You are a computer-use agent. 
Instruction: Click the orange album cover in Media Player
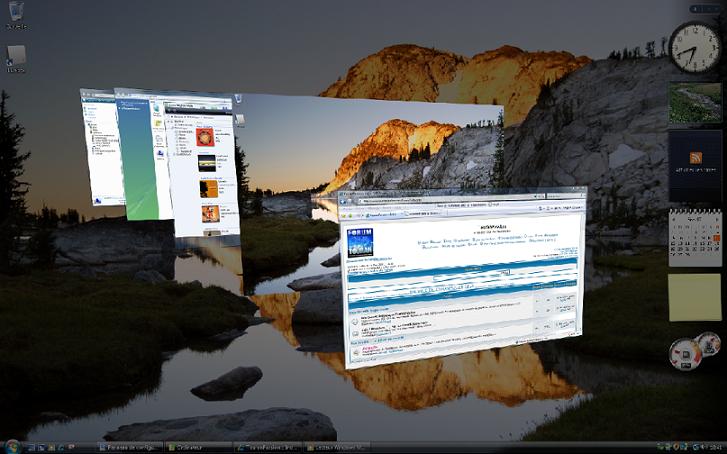209,188
